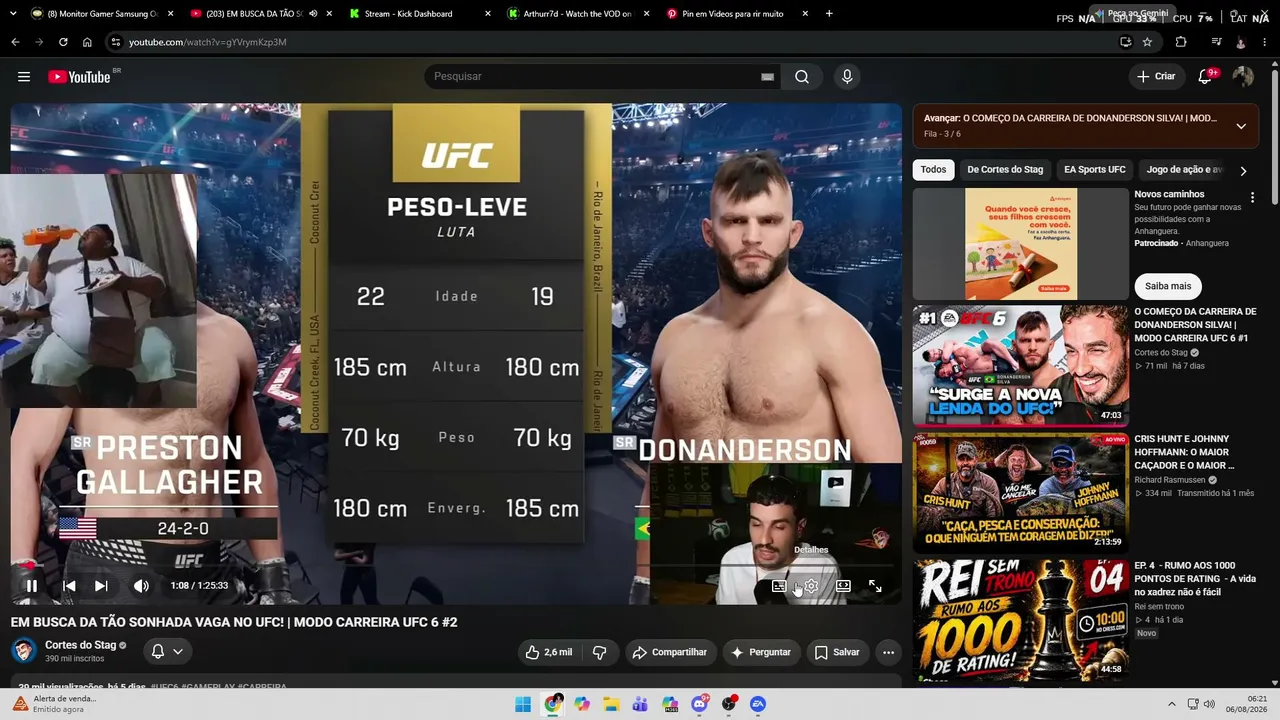Click the Criar create button

click(1156, 77)
